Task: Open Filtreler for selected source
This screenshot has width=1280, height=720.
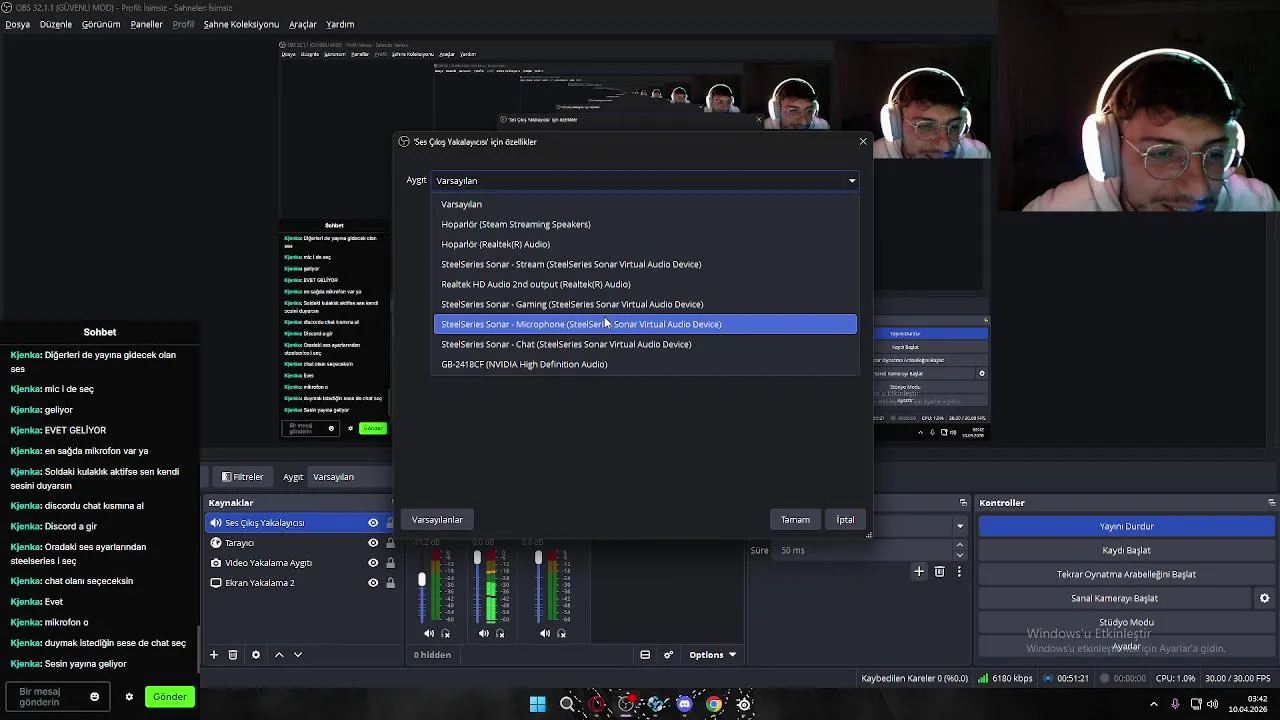Action: point(243,477)
